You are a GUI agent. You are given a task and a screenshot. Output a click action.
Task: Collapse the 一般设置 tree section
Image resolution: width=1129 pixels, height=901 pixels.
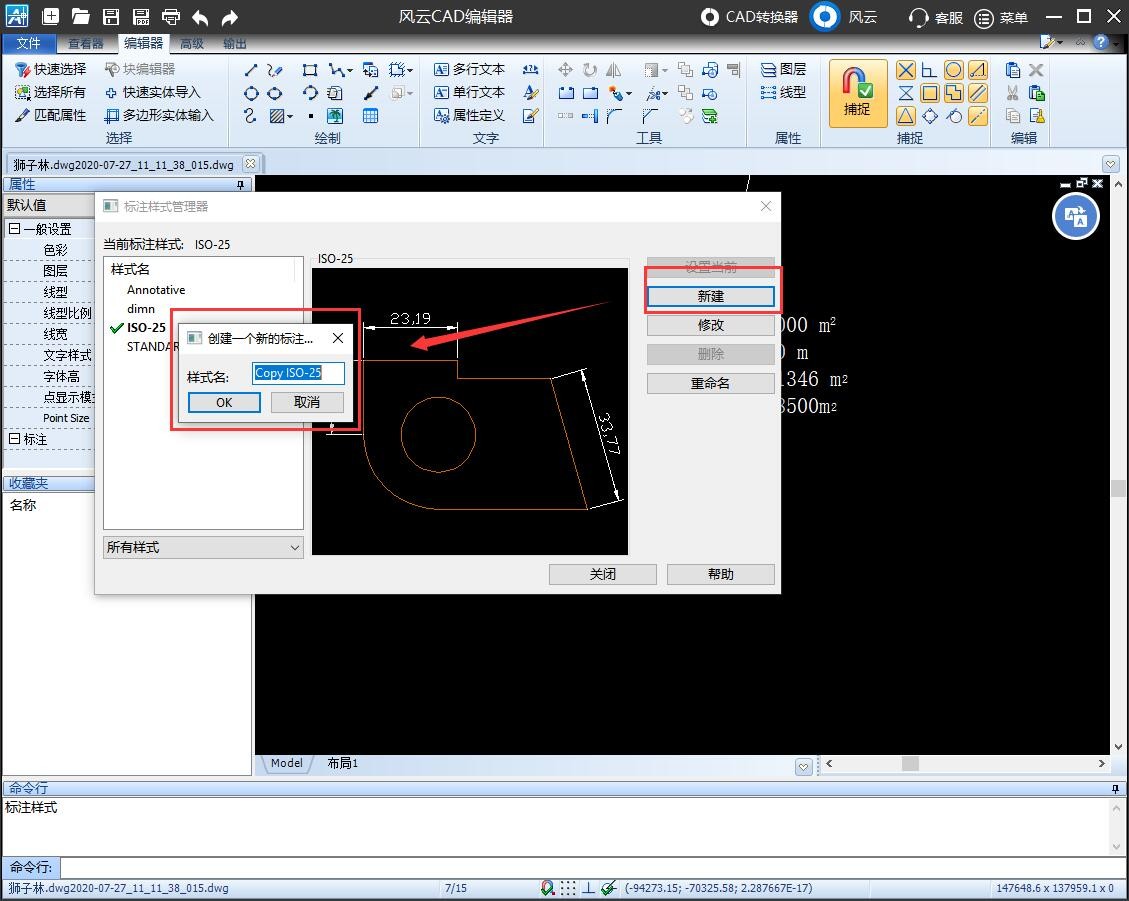[x=14, y=229]
